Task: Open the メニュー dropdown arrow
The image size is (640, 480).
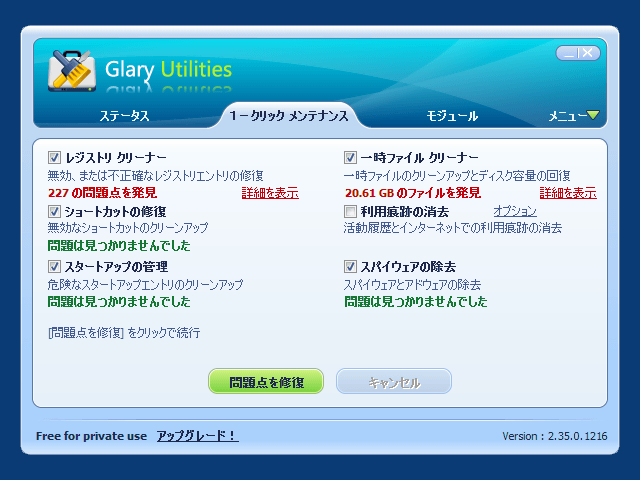Action: (x=593, y=115)
